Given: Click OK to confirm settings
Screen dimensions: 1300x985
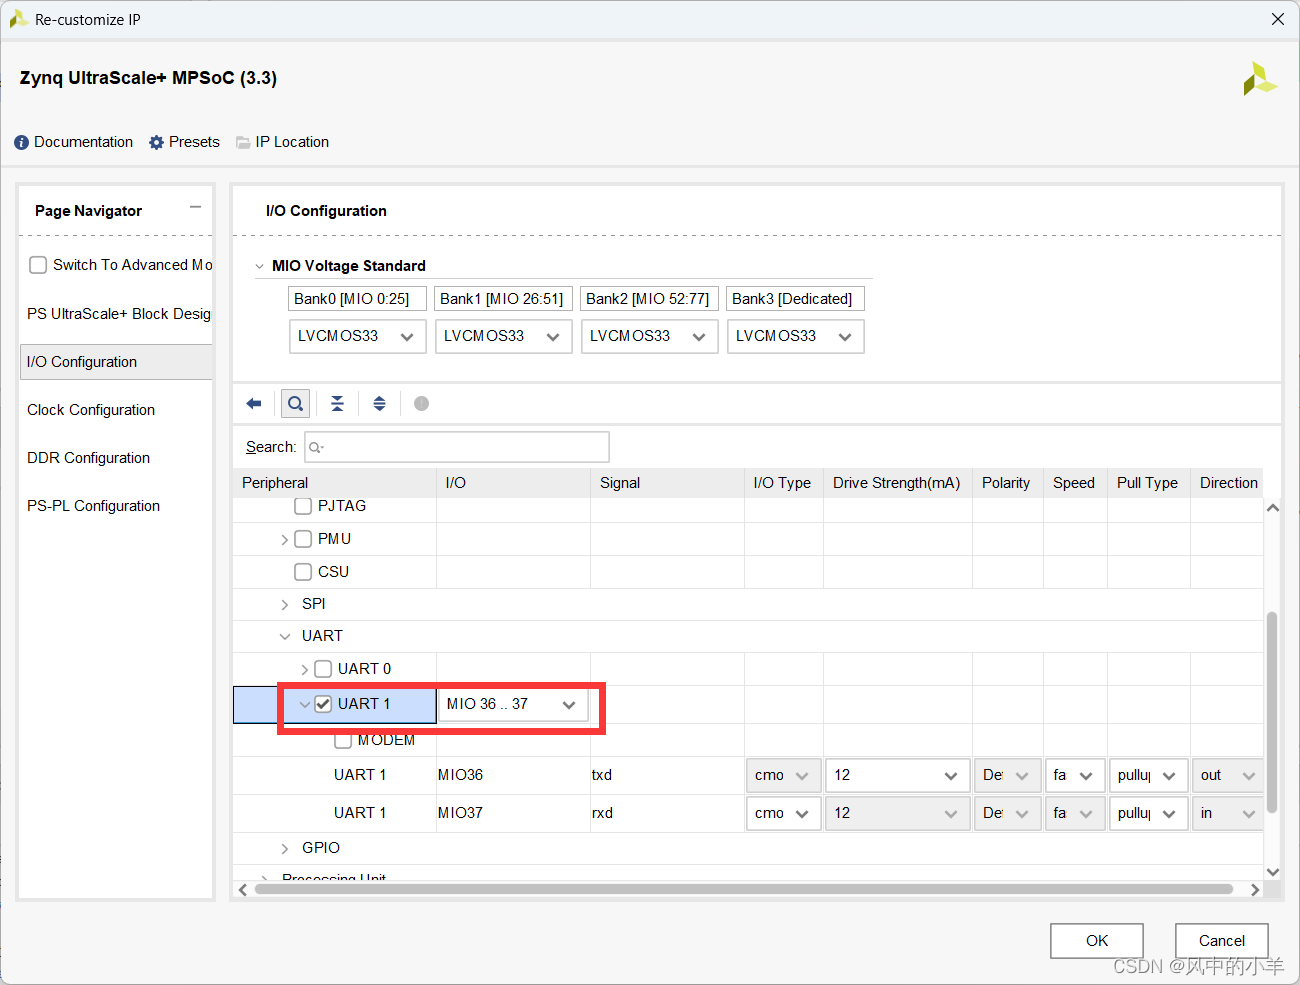Looking at the screenshot, I should tap(1097, 941).
